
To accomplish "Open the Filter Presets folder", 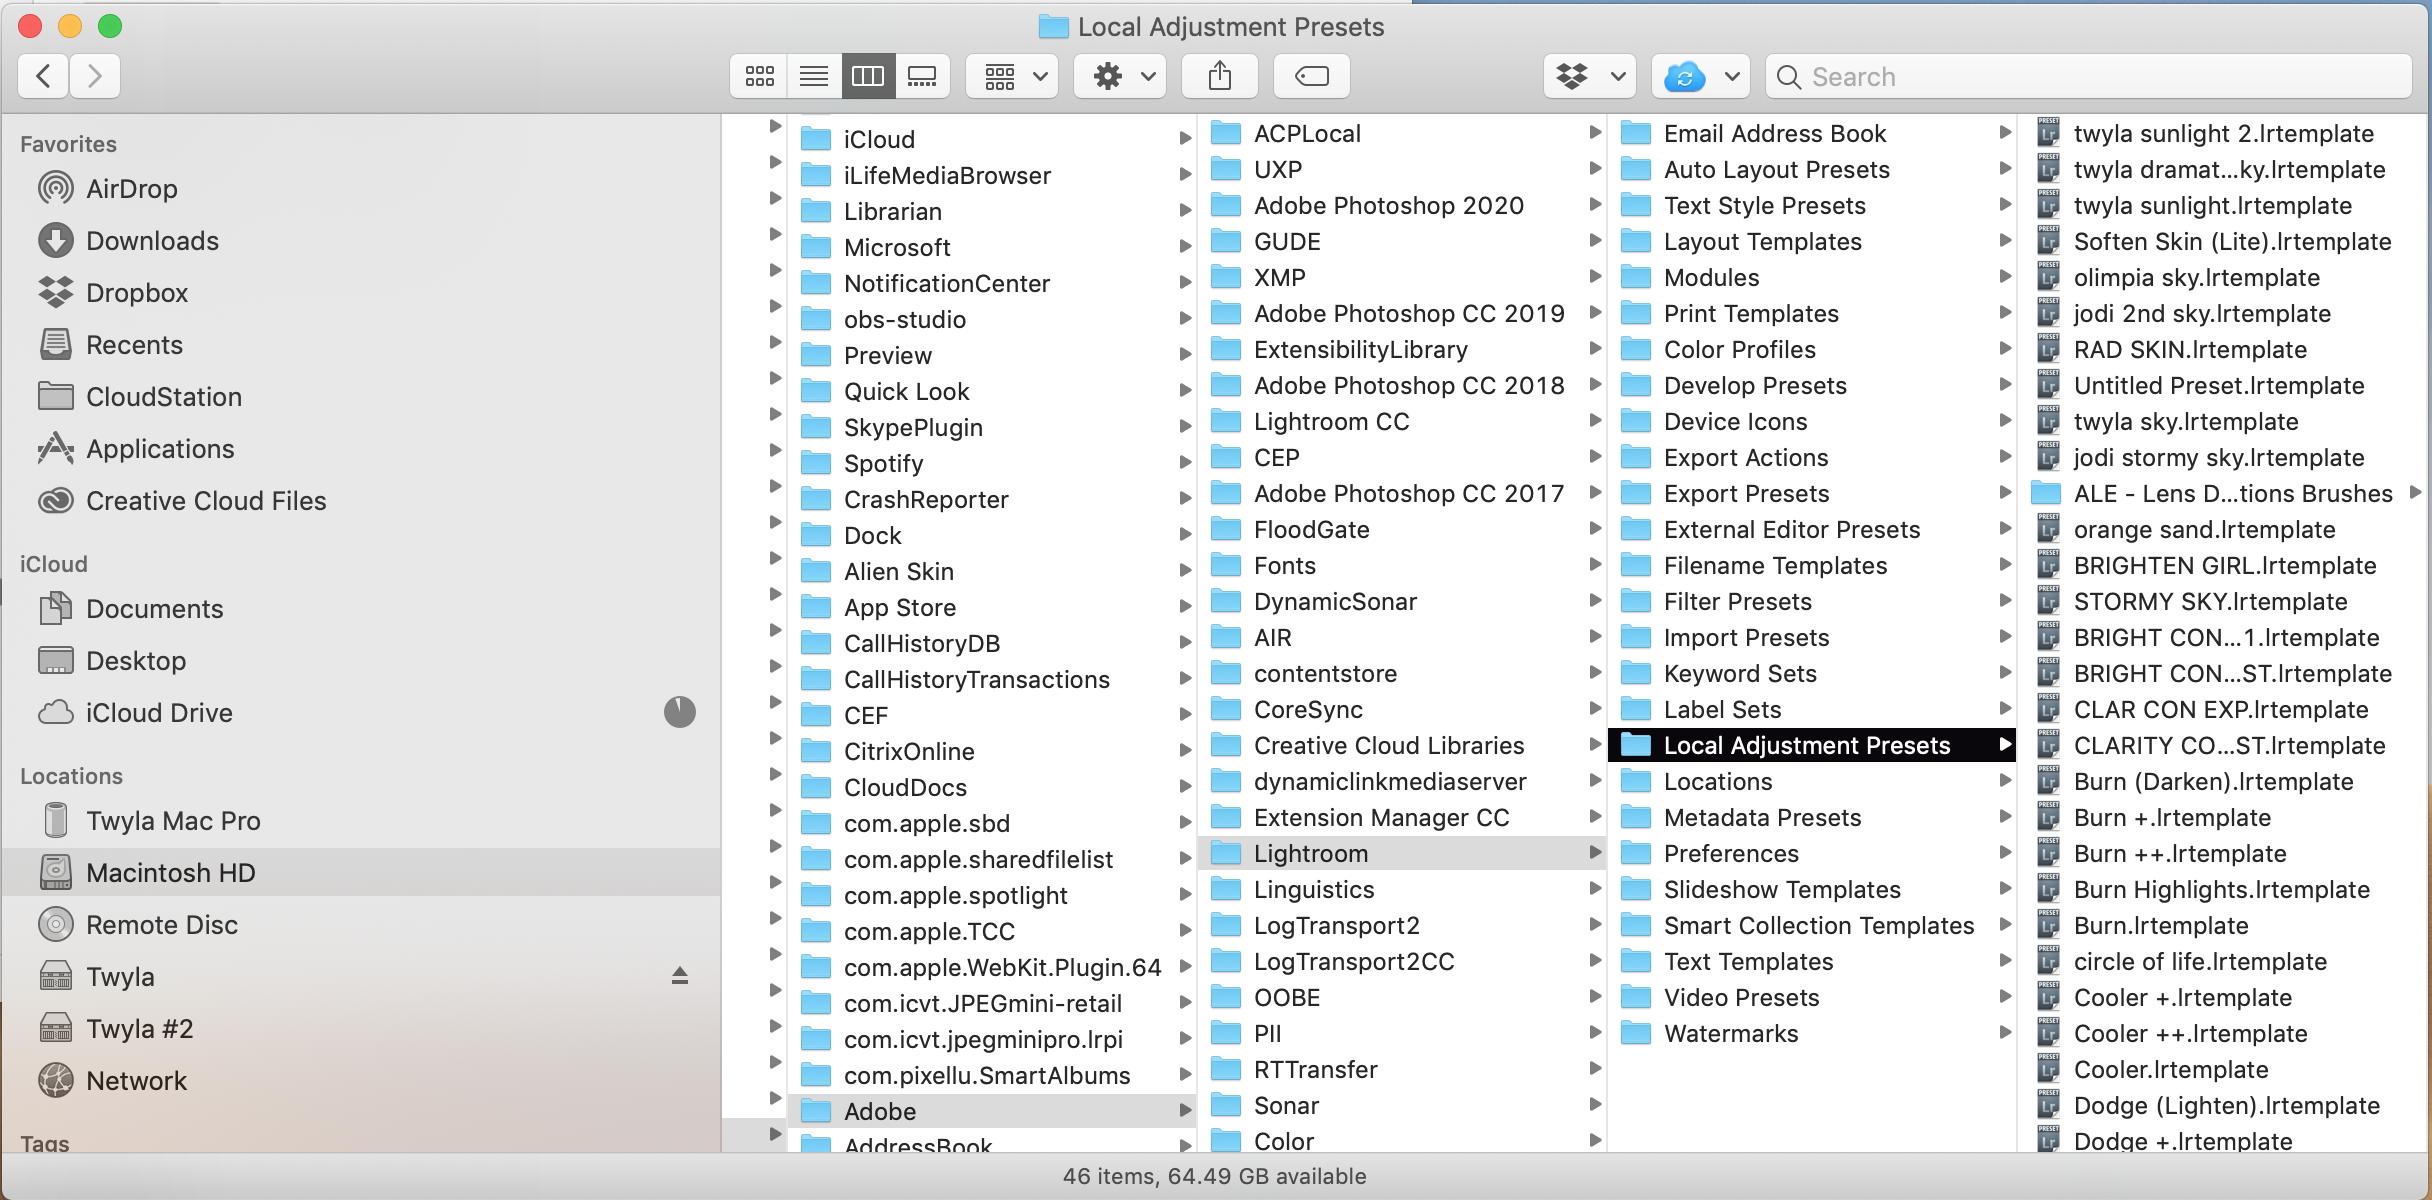I will 1737,601.
